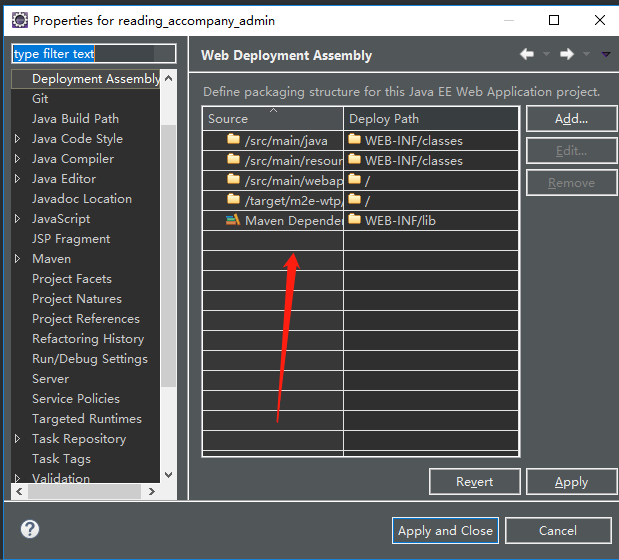Select the /src/main/webapp folder icon
619x560 pixels.
click(233, 180)
